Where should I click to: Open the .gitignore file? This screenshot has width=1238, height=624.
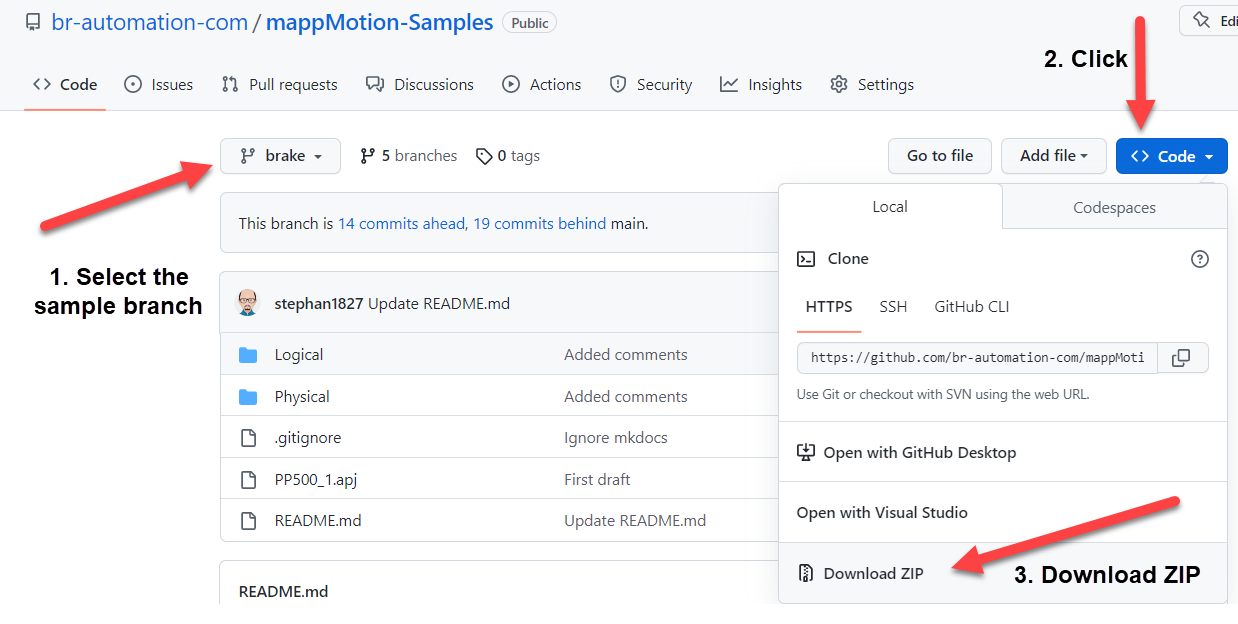coord(308,438)
